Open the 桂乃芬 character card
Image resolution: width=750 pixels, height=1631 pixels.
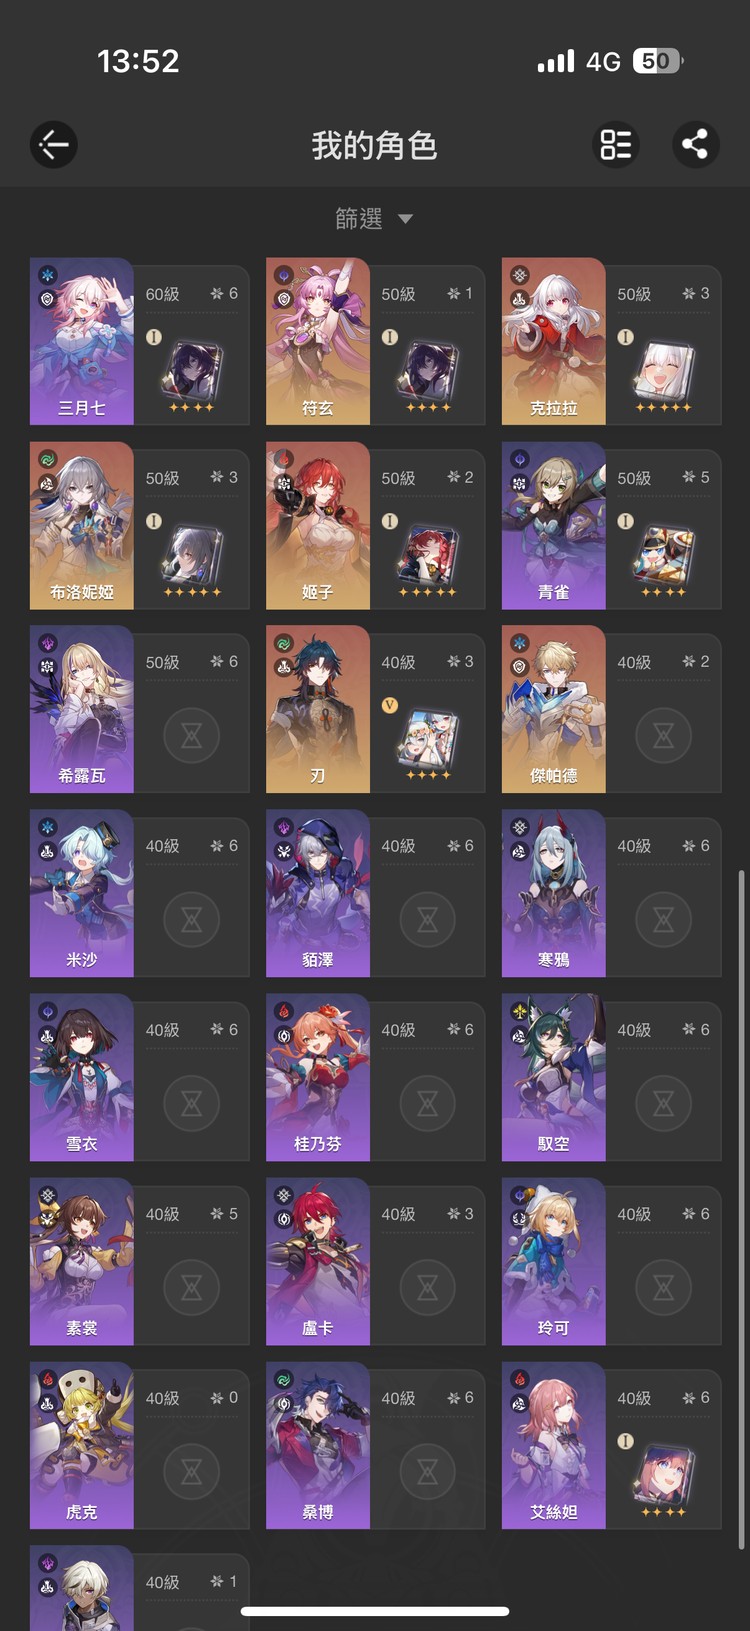376,1077
